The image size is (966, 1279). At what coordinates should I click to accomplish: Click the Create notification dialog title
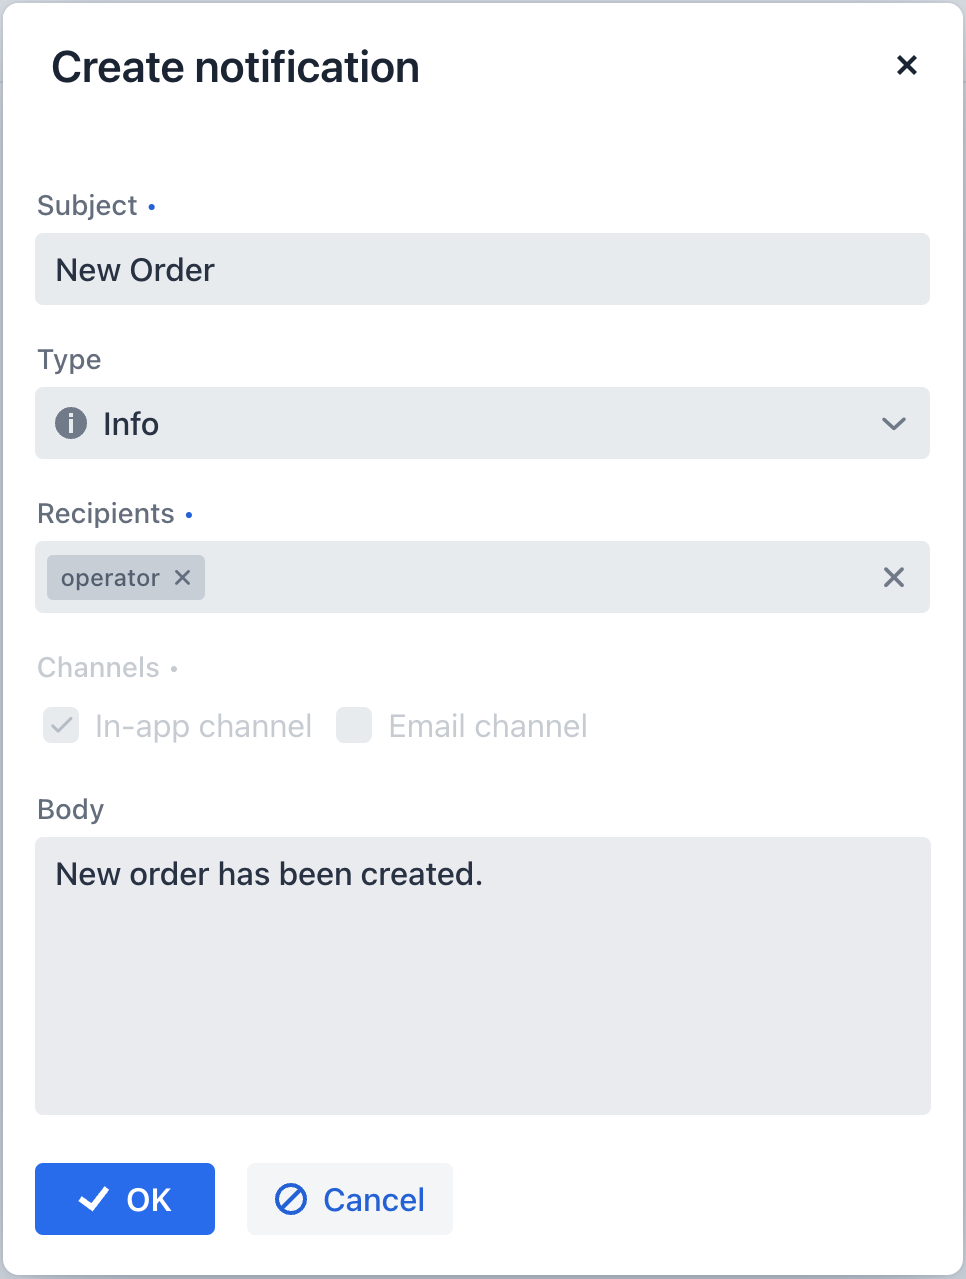[235, 66]
